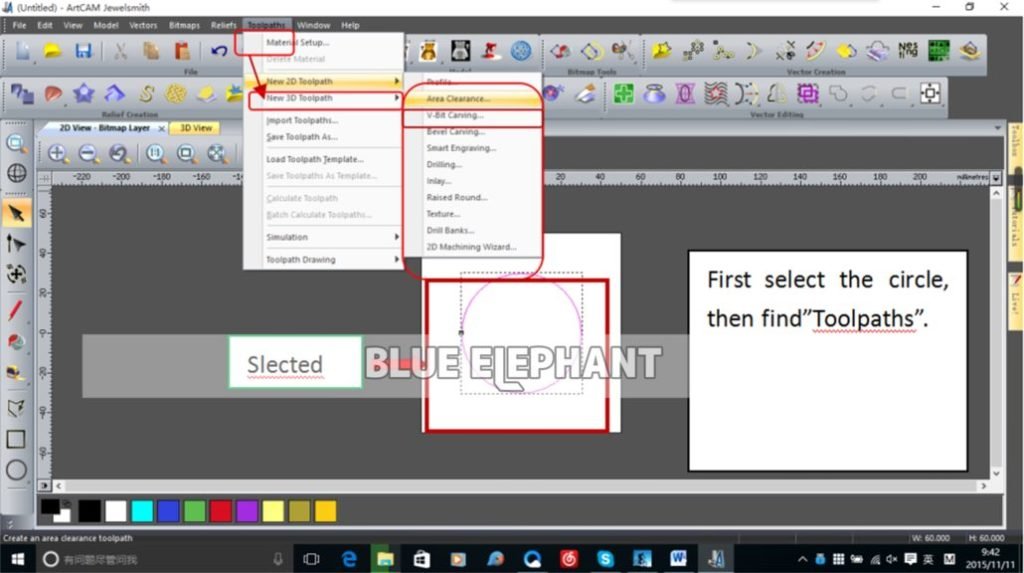Close the 2D View Bitmap Layer tab
Screen dimensions: 1024x573
point(161,129)
